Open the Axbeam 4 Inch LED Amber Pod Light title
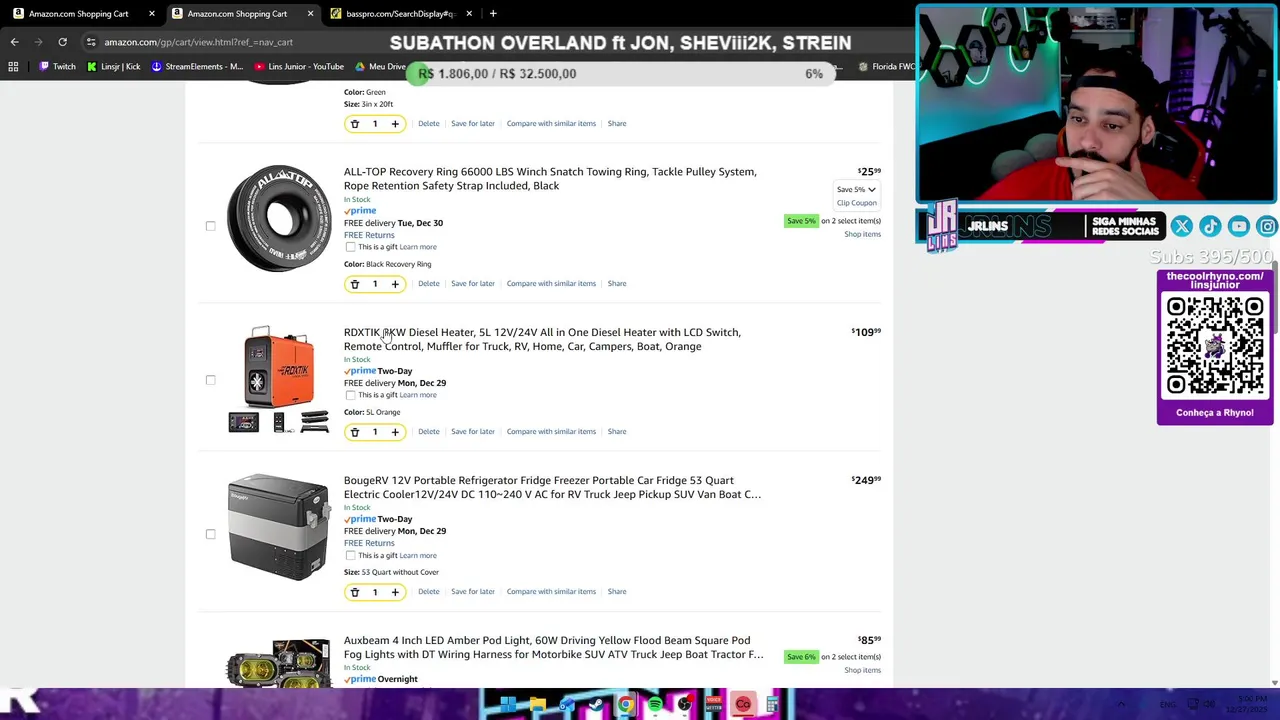Viewport: 1280px width, 720px height. coord(553,648)
